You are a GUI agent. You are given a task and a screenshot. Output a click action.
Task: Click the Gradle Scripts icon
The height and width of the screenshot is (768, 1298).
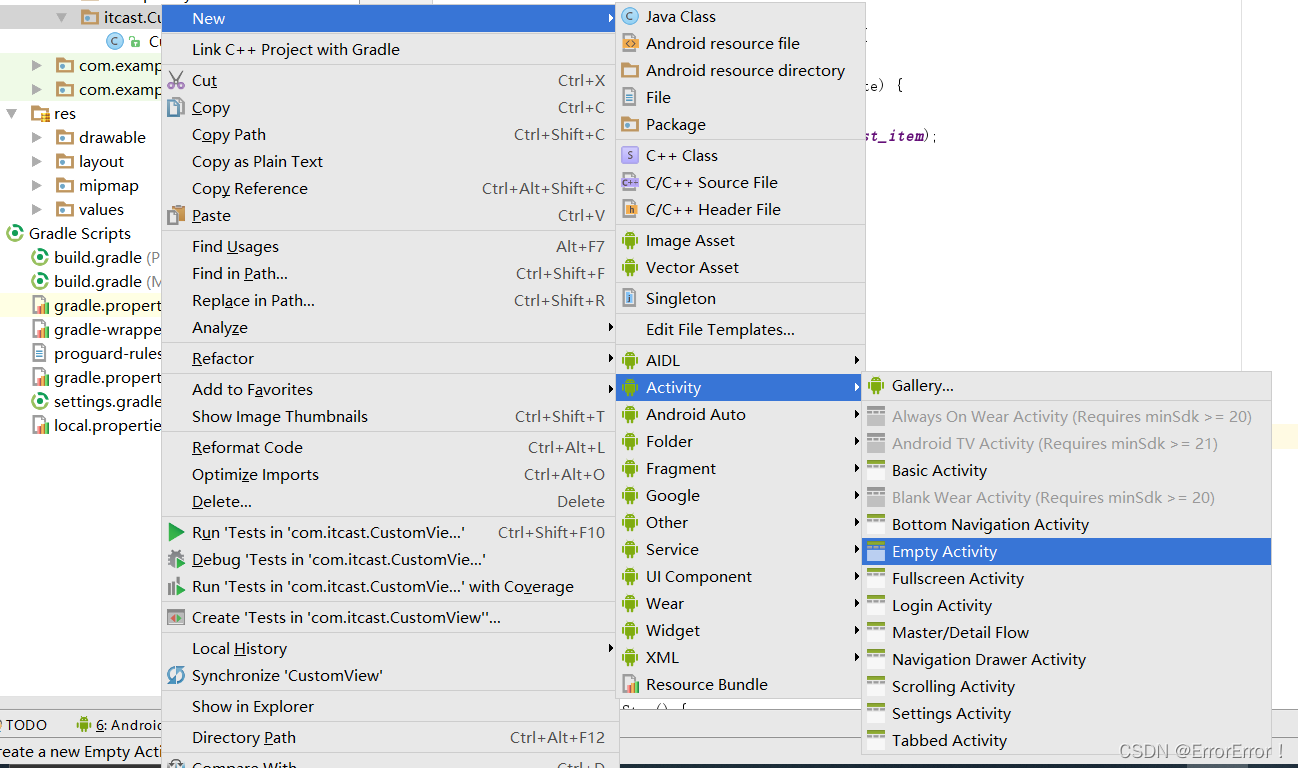[x=15, y=233]
